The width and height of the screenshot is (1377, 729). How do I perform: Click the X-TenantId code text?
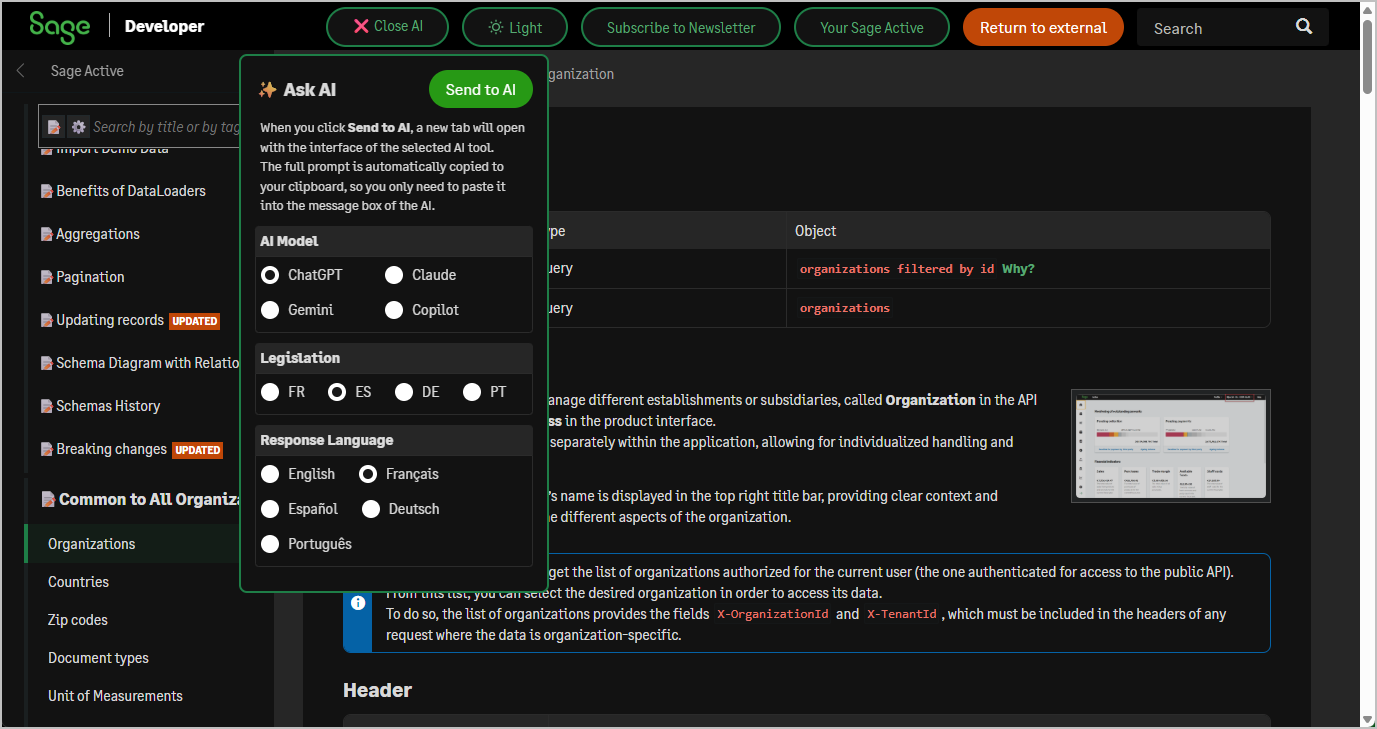(x=902, y=614)
